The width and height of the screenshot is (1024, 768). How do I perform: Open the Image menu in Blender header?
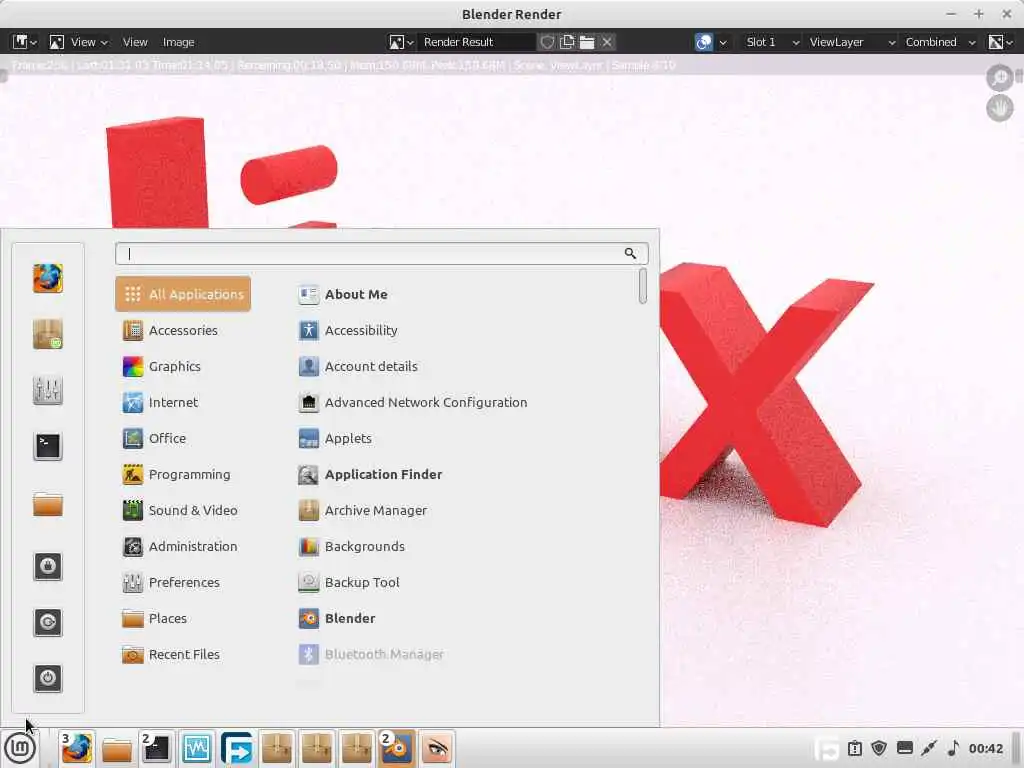(x=178, y=42)
